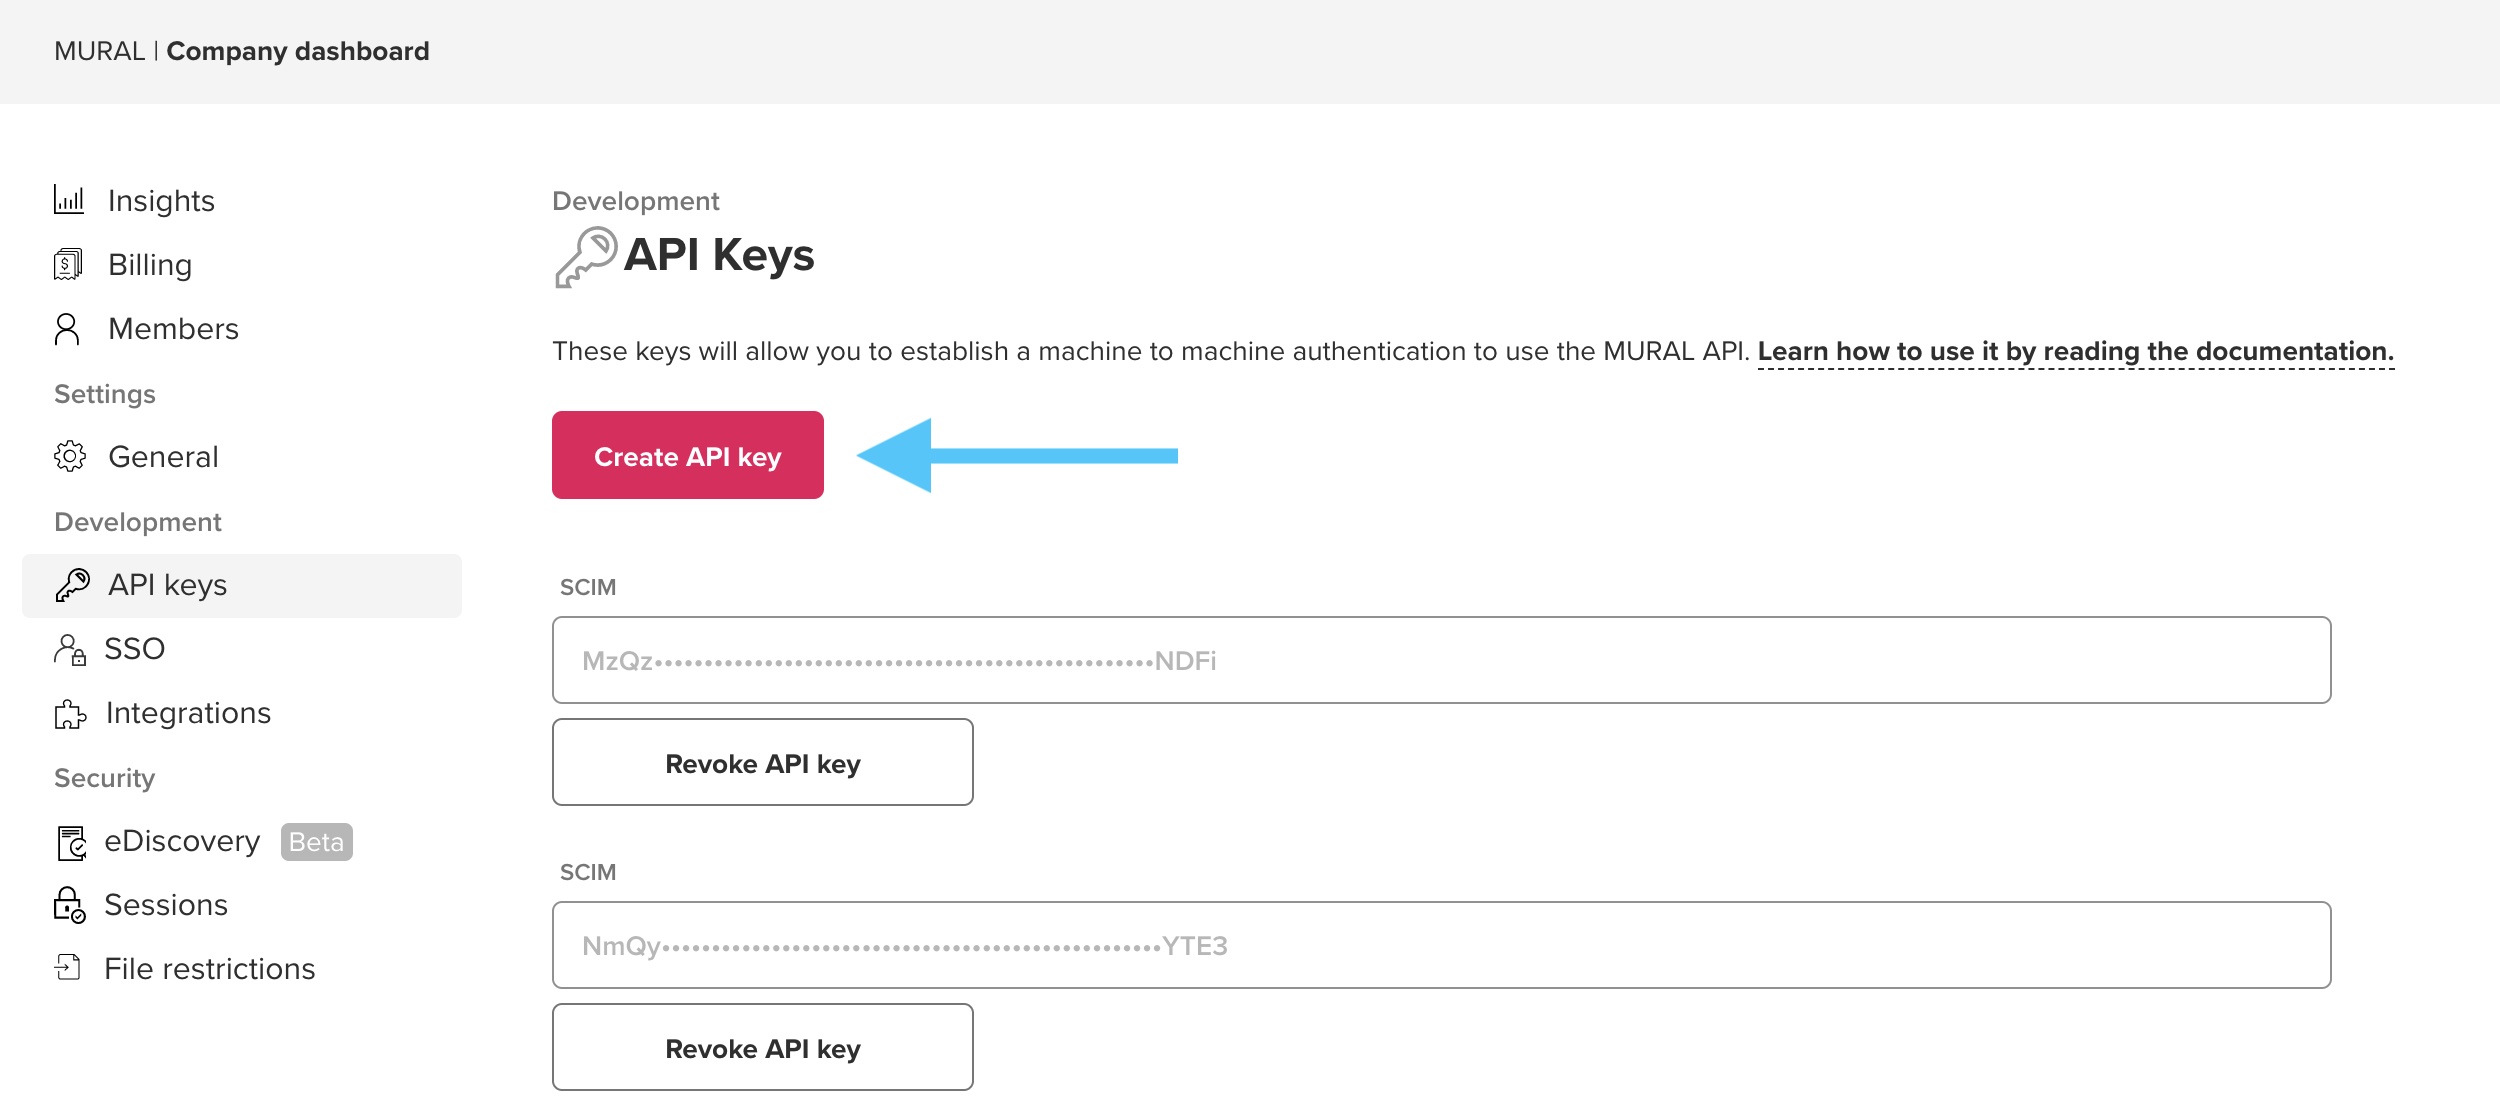Open the File restrictions page
2500x1114 pixels.
tap(209, 969)
